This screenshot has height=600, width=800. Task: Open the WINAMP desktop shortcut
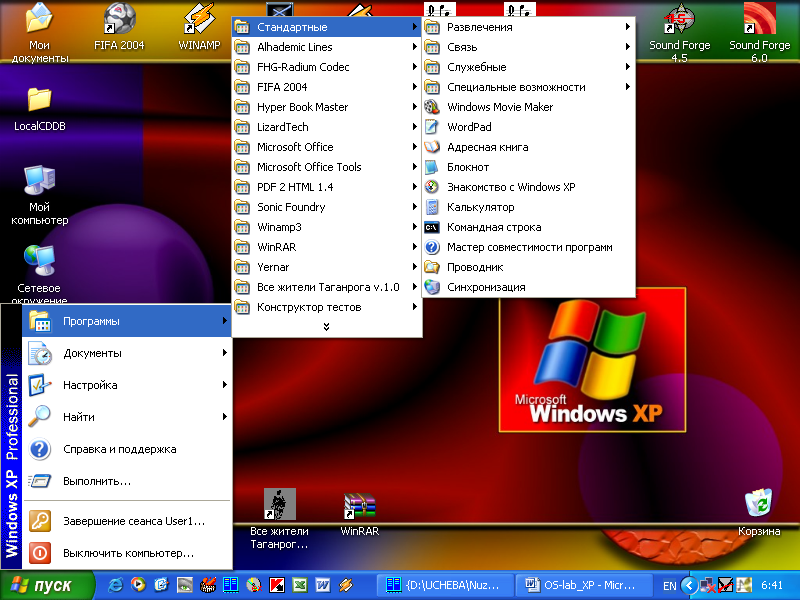[199, 27]
